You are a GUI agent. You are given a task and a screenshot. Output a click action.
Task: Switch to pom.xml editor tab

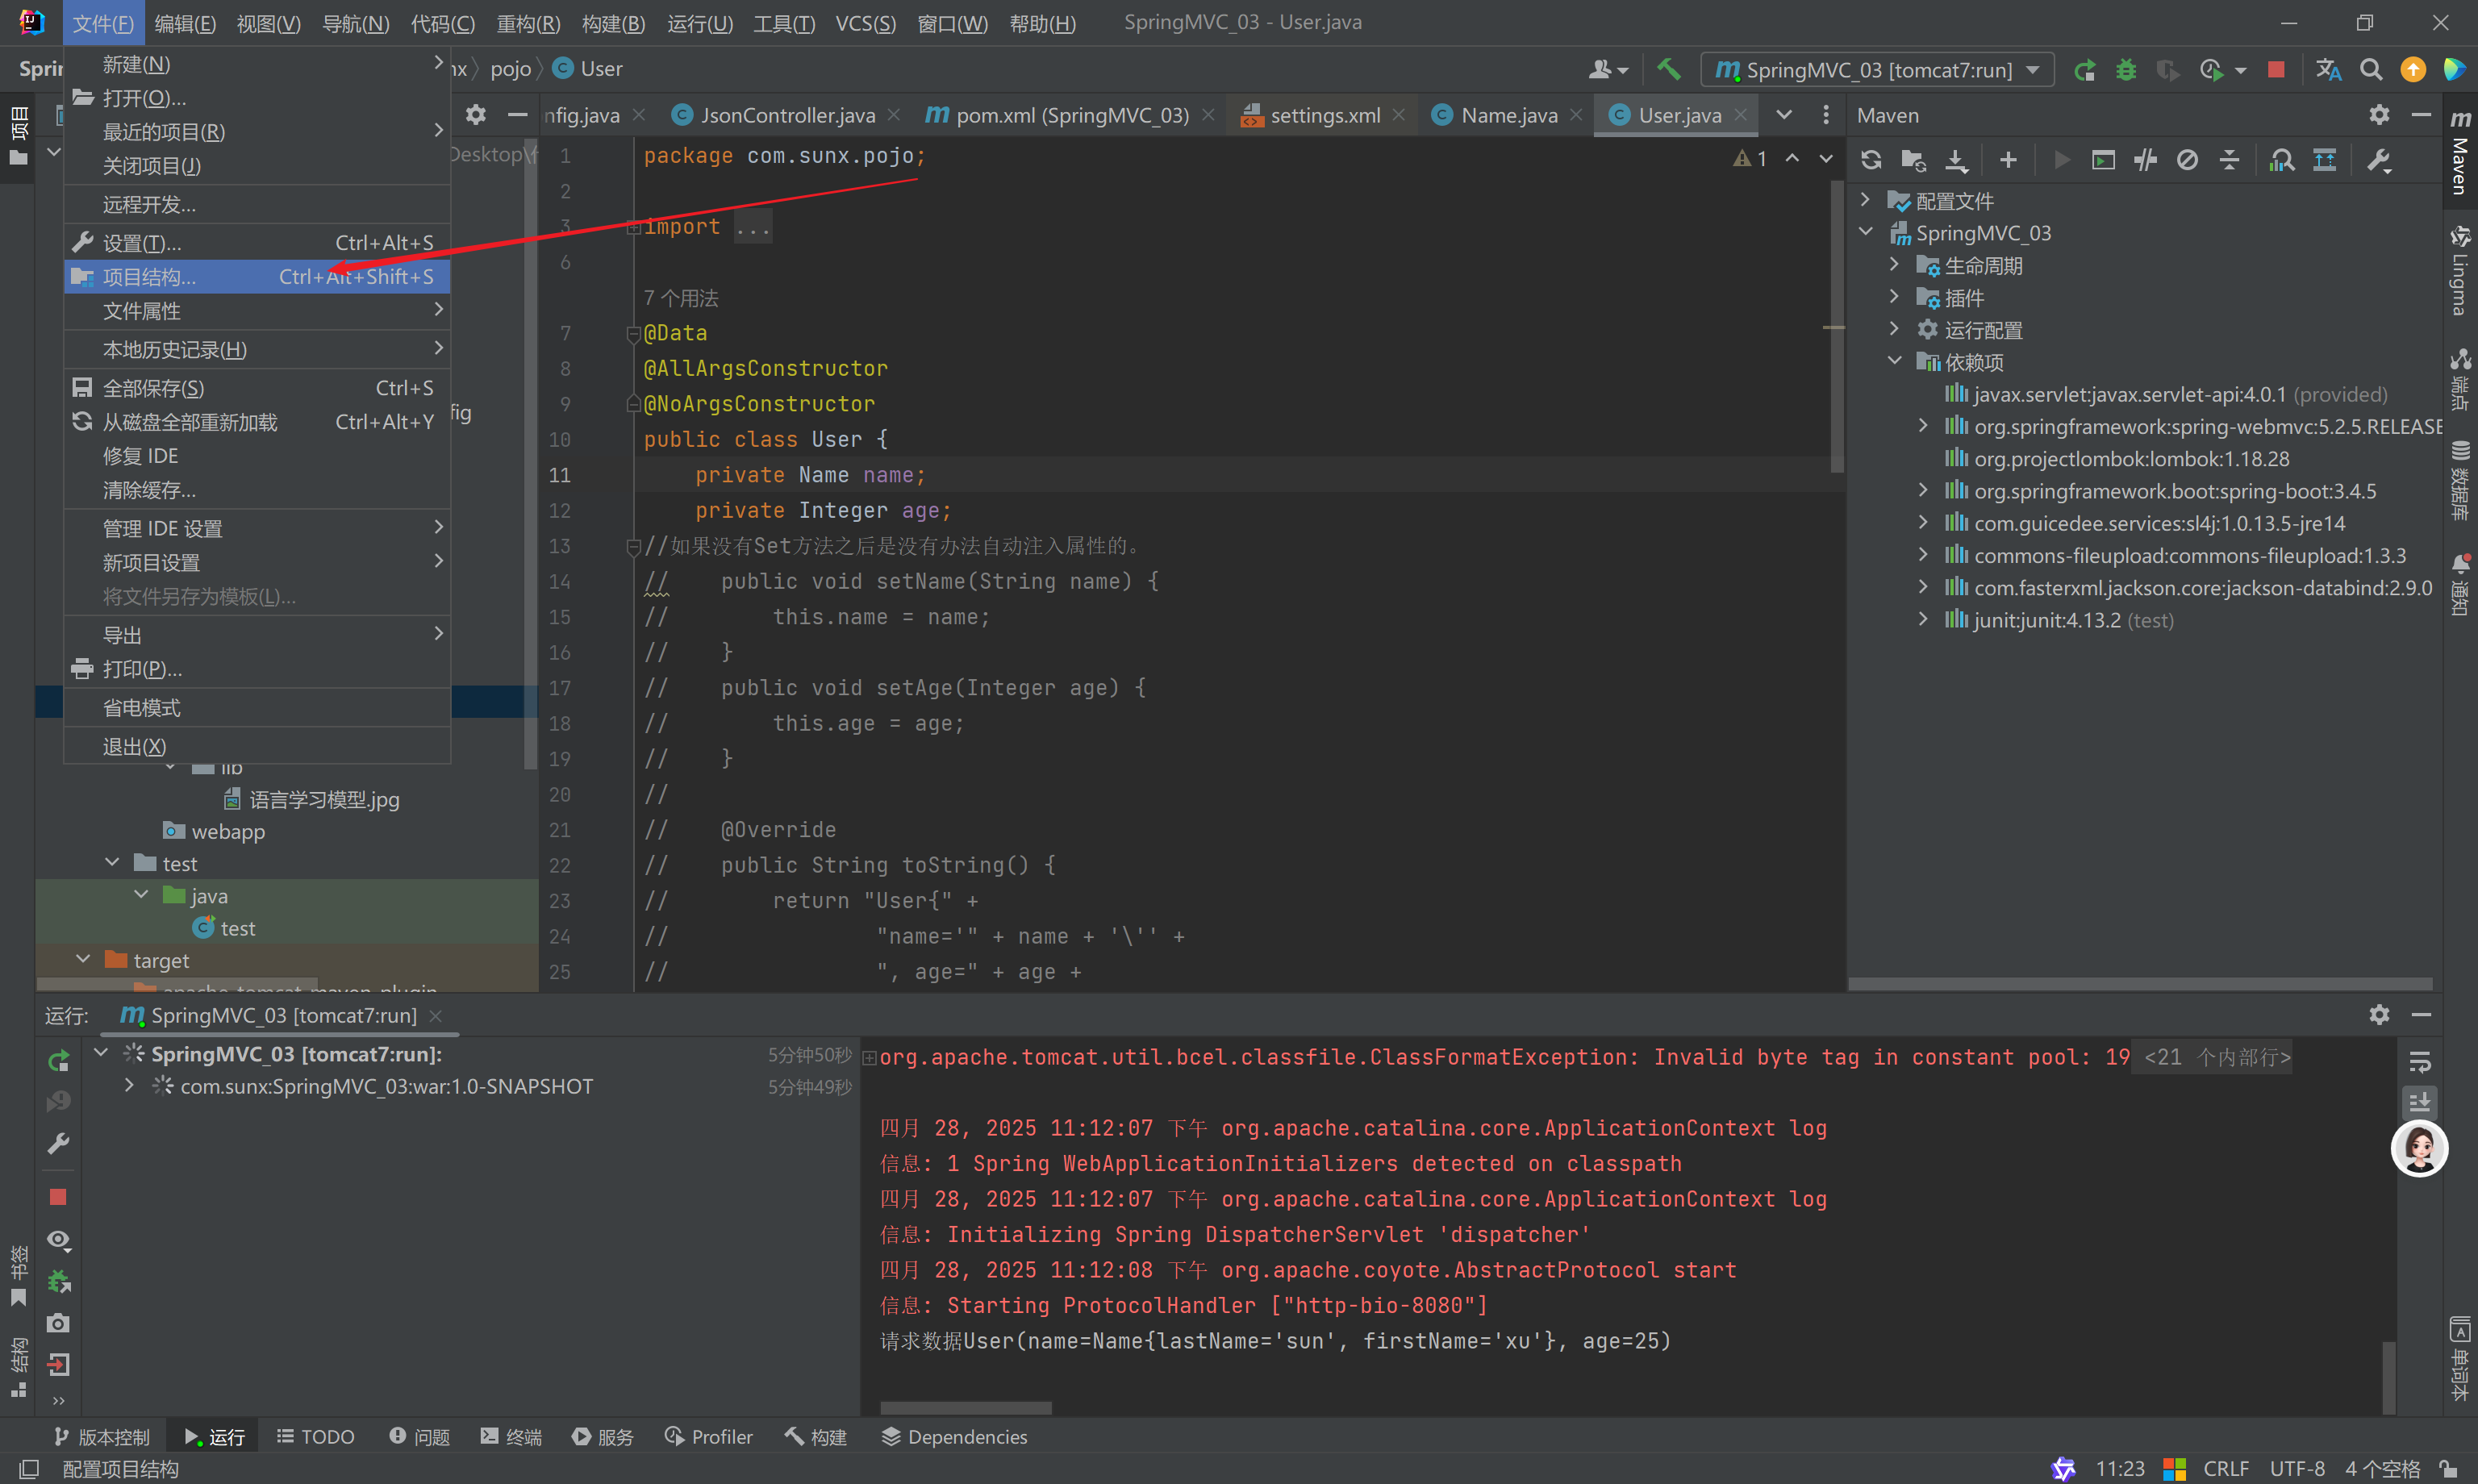[1070, 116]
